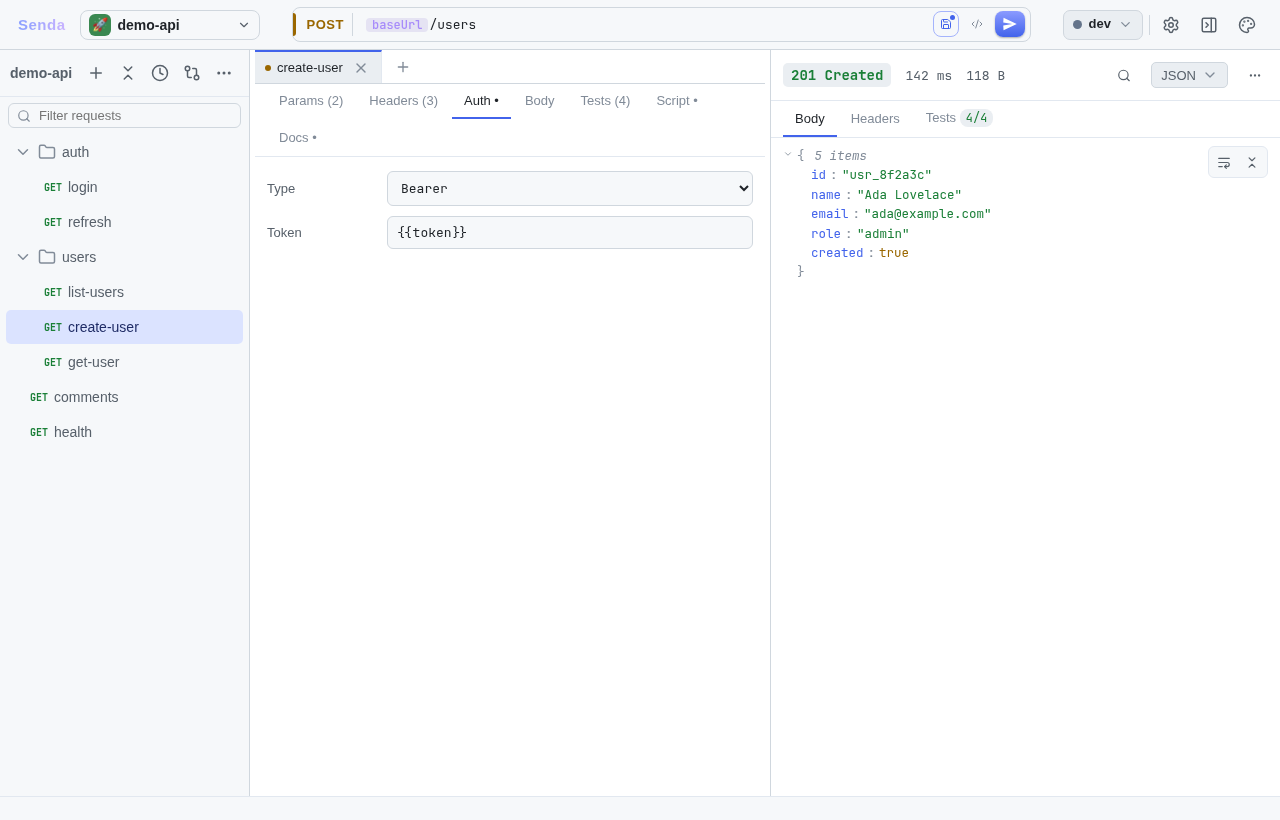Open the demo-api workspace dropdown

170,25
